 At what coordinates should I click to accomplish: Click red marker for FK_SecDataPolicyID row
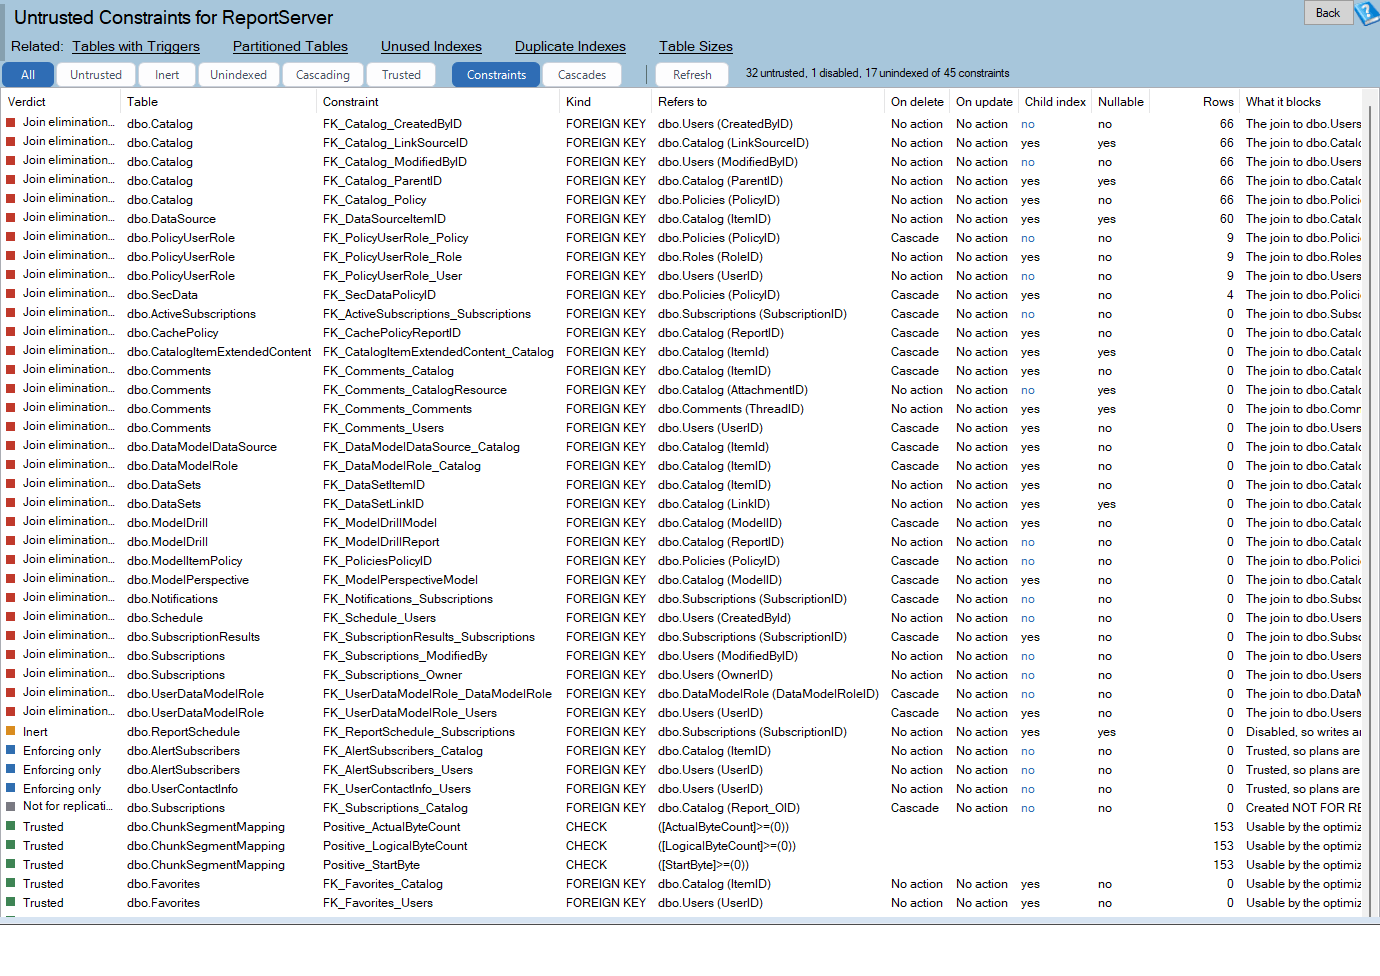pos(11,295)
